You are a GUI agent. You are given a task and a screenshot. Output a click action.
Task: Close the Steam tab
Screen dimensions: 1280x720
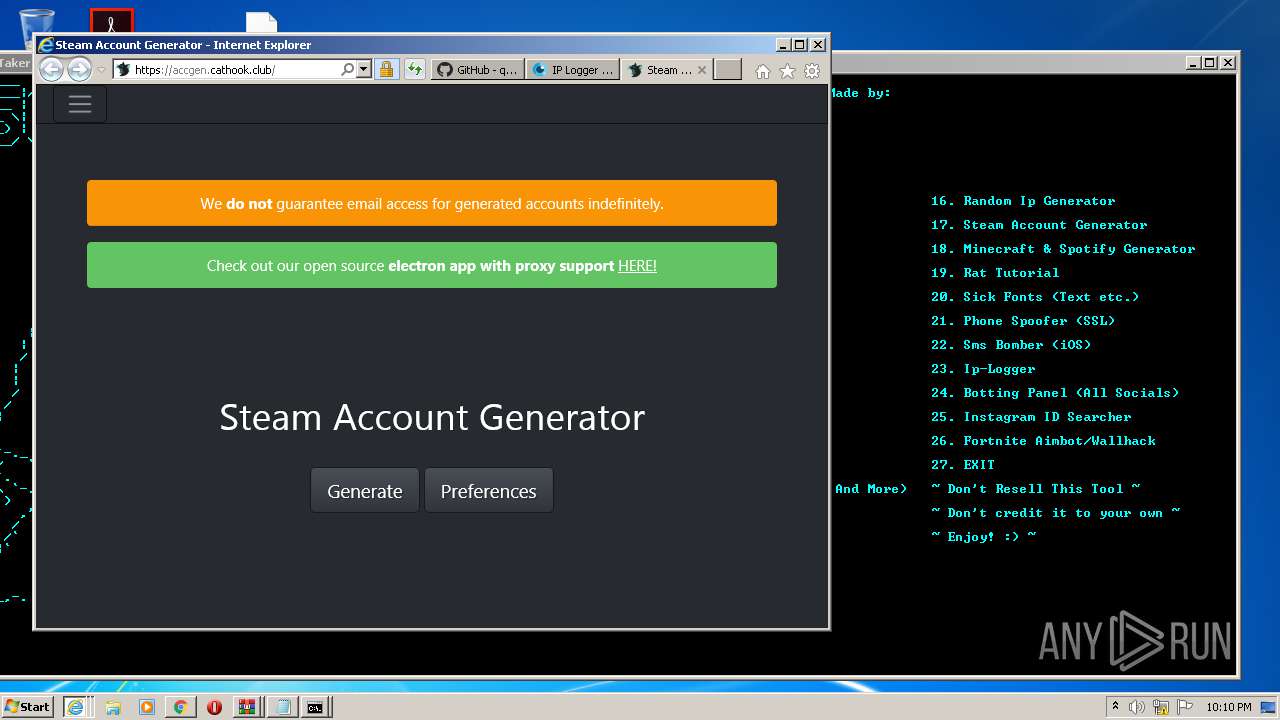[x=702, y=70]
